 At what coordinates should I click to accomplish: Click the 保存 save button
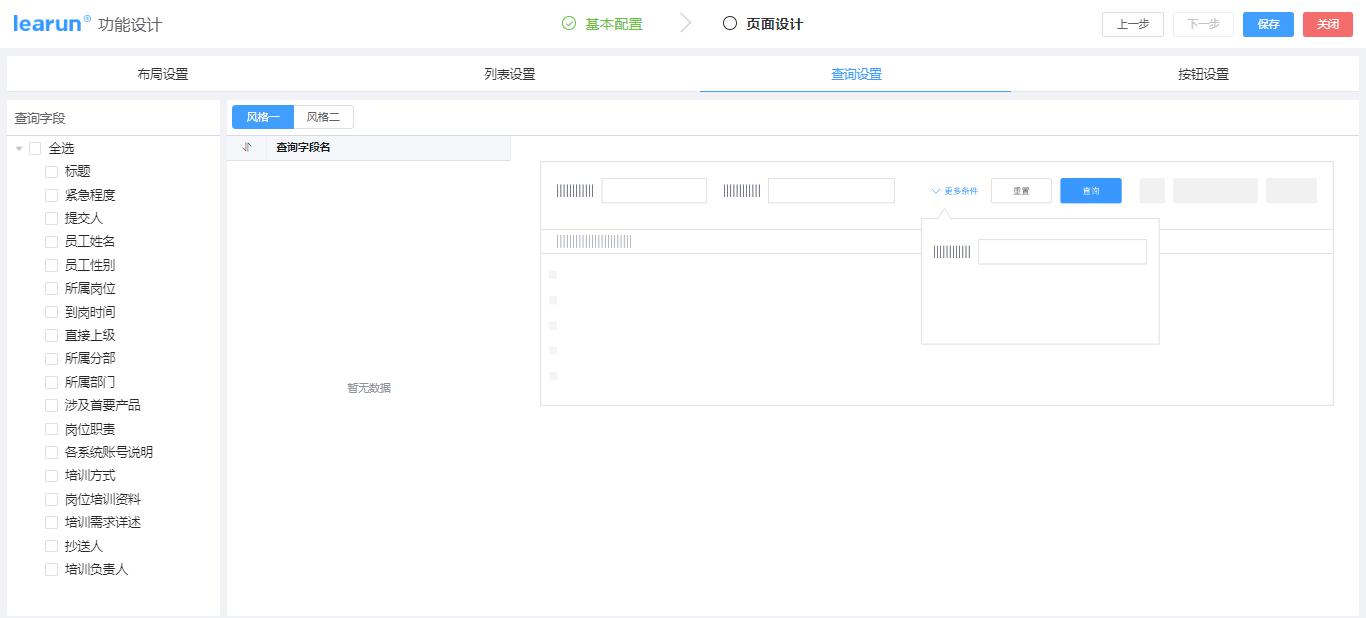[1267, 24]
